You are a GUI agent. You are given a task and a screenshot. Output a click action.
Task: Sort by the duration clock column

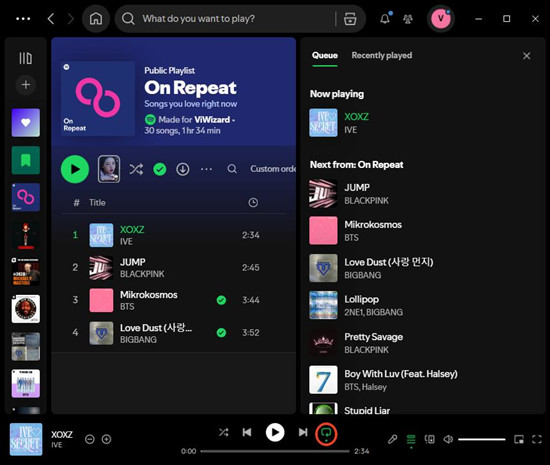(253, 202)
